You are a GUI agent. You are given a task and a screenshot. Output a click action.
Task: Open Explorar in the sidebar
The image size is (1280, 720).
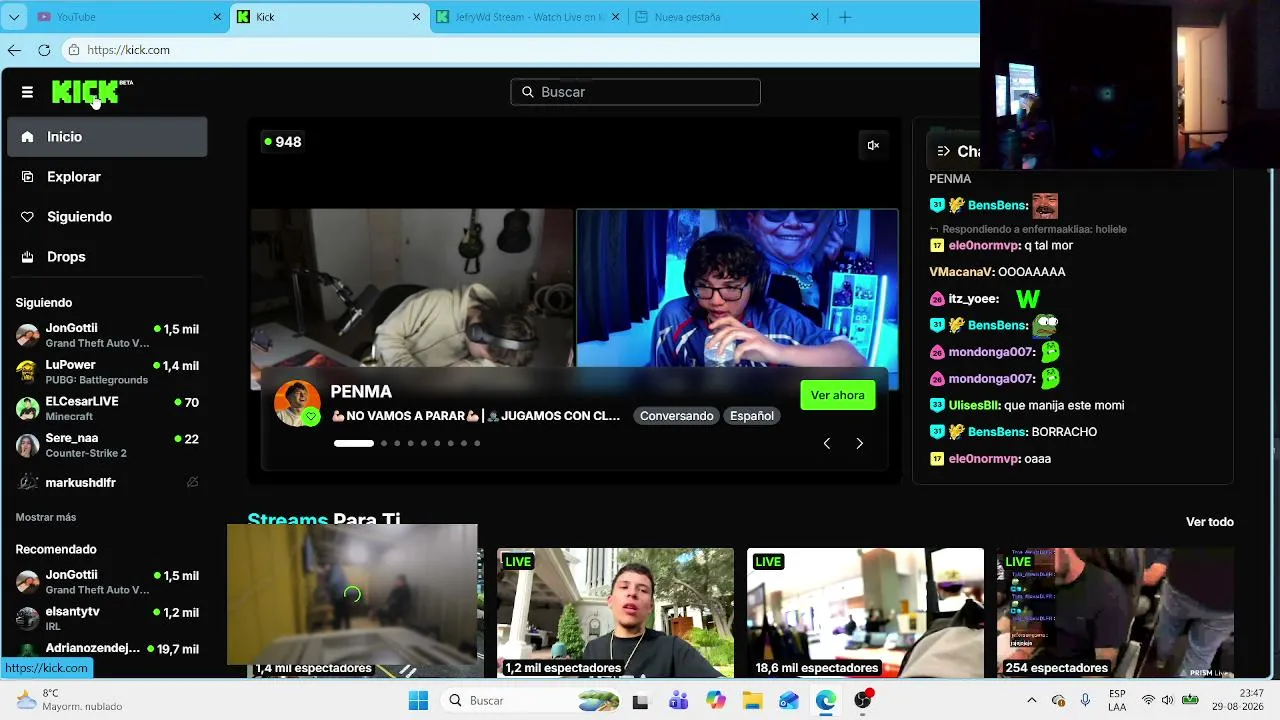coord(107,177)
